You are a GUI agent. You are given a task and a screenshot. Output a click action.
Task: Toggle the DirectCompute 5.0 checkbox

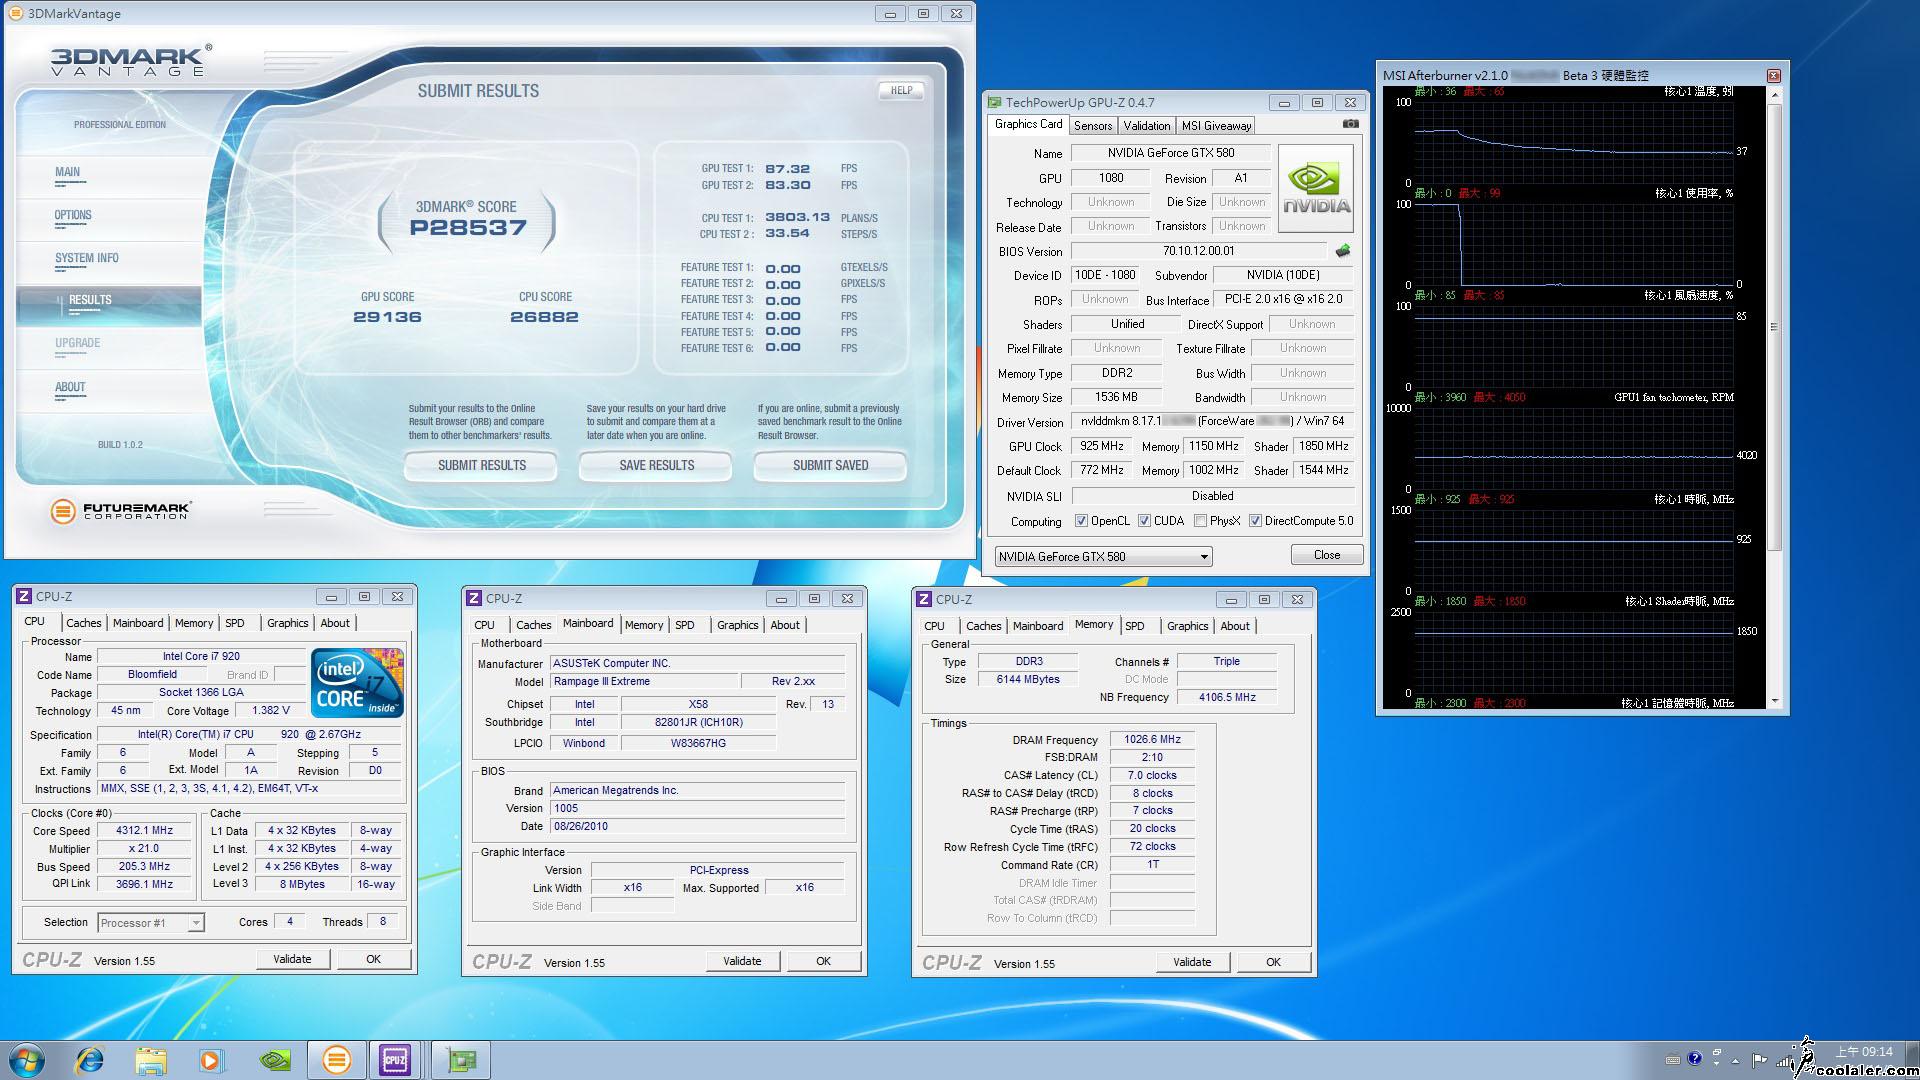point(1255,521)
